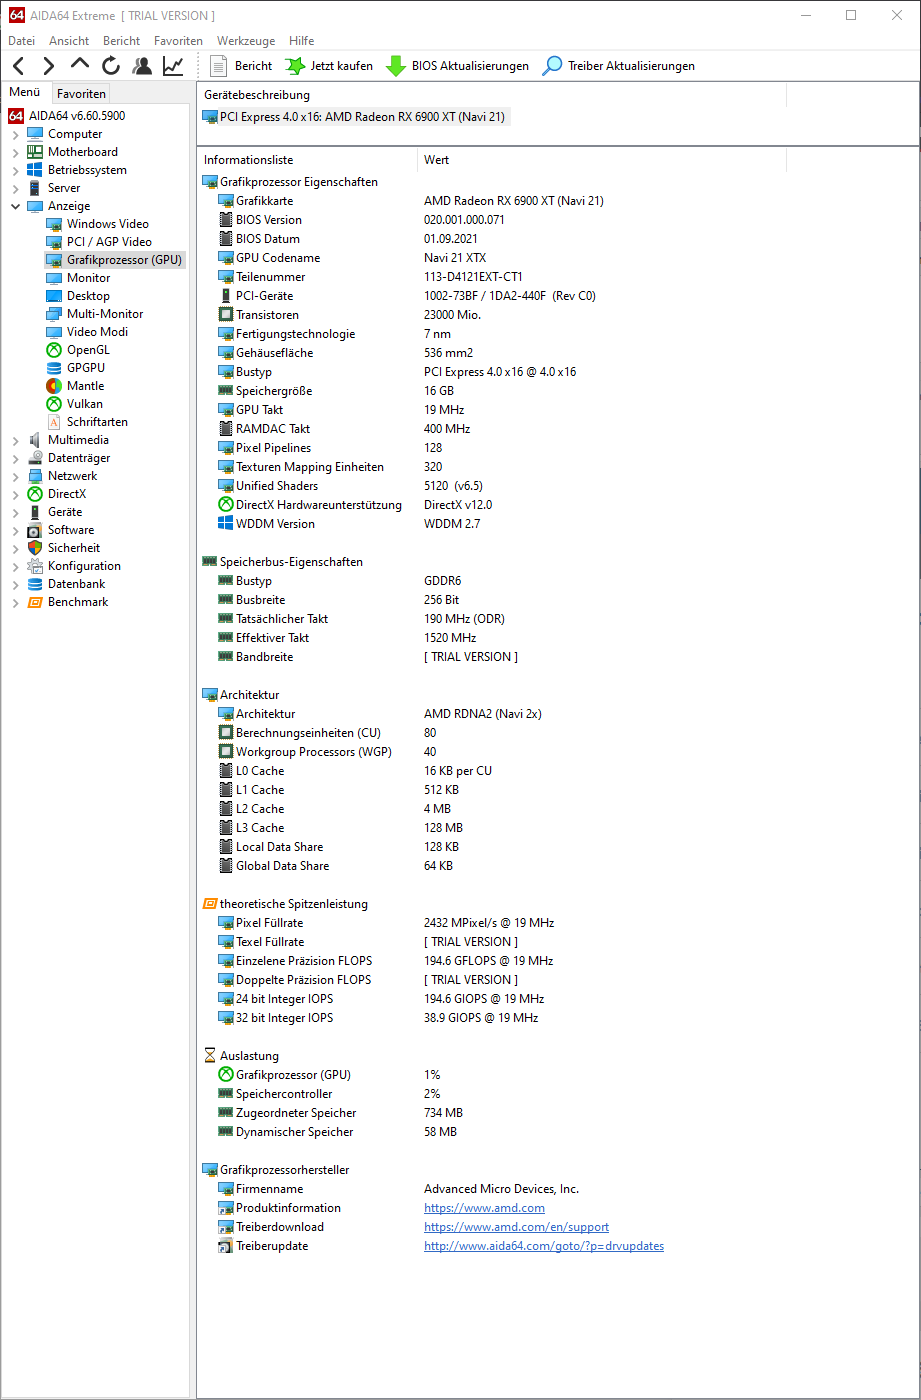
Task: Click the Software tree icon
Action: pyautogui.click(x=35, y=530)
